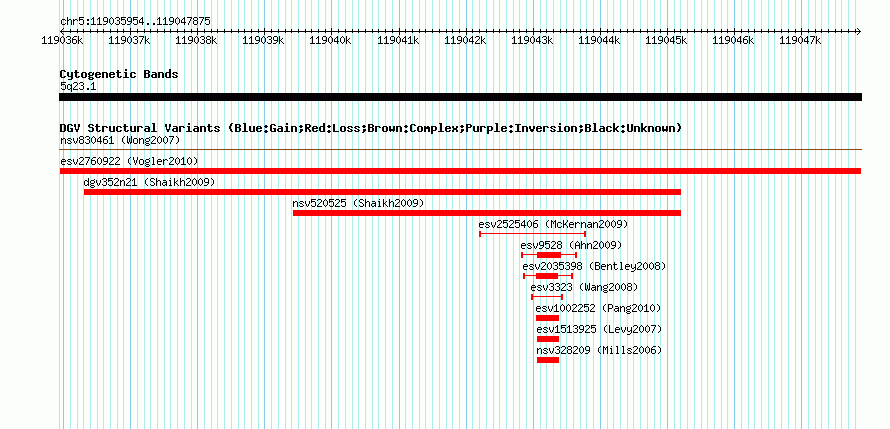The width and height of the screenshot is (890, 429).
Task: Click the 119039k ruler label
Action: click(x=263, y=40)
